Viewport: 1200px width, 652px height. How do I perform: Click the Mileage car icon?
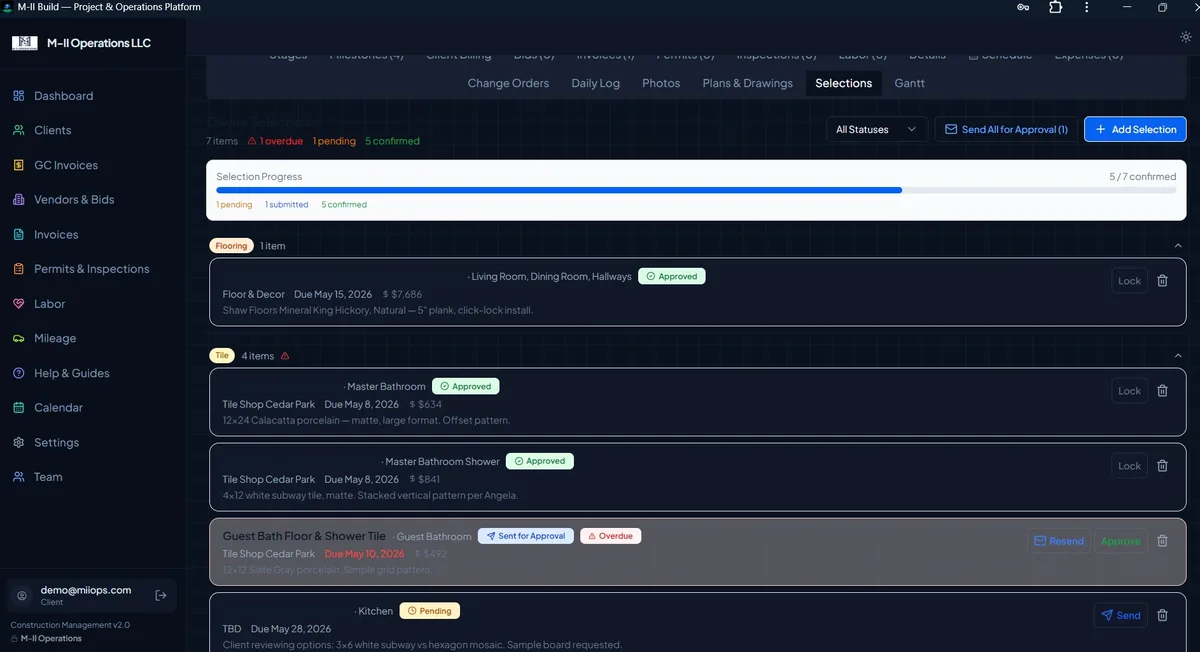coord(19,338)
